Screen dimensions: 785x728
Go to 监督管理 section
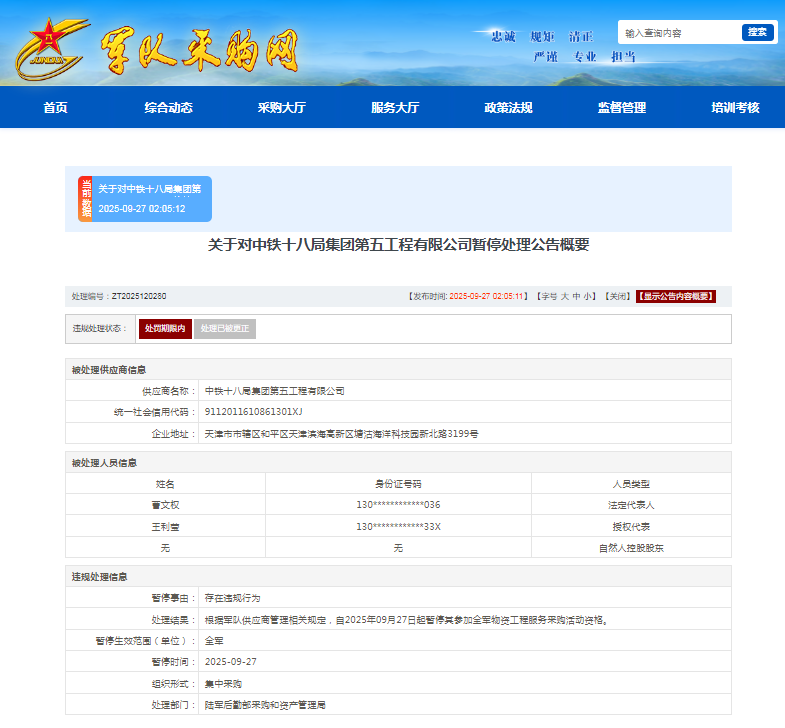(622, 108)
